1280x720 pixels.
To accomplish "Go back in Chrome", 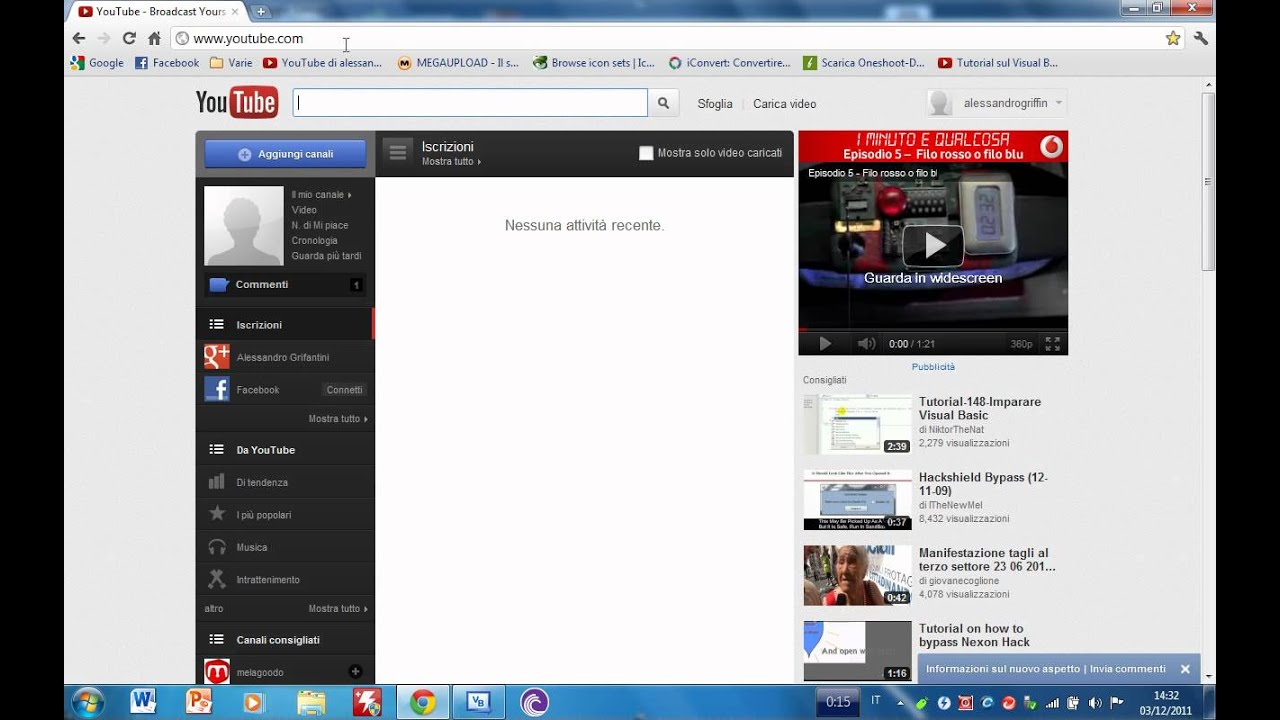I will tap(79, 38).
